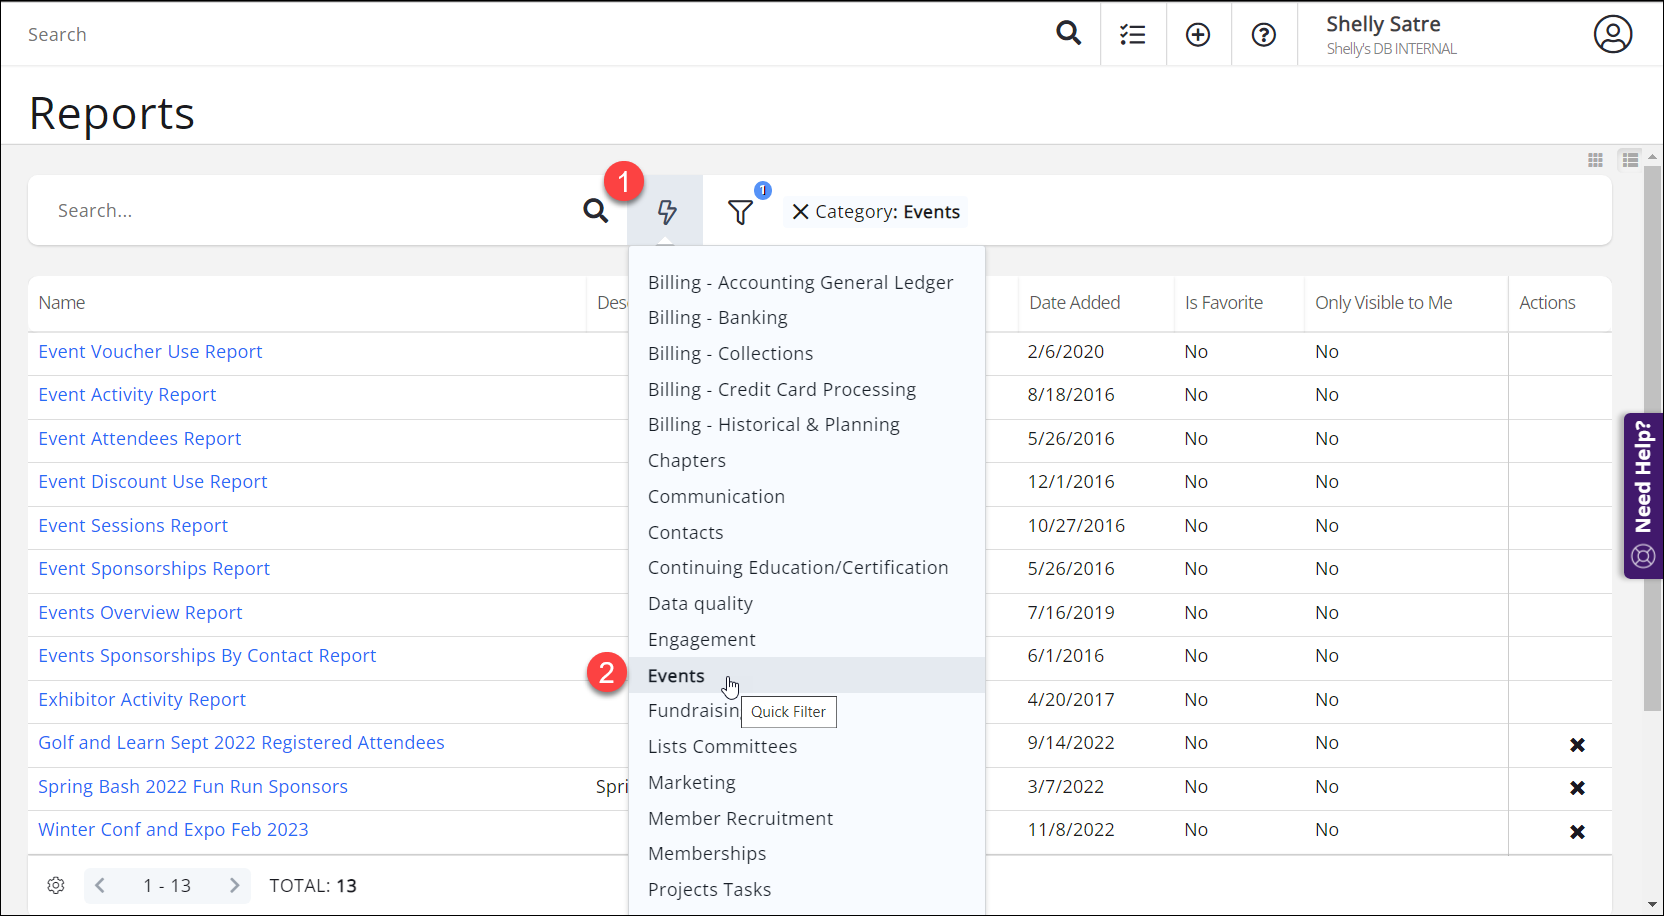Click the quick add plus icon
1664x916 pixels.
coord(1198,35)
